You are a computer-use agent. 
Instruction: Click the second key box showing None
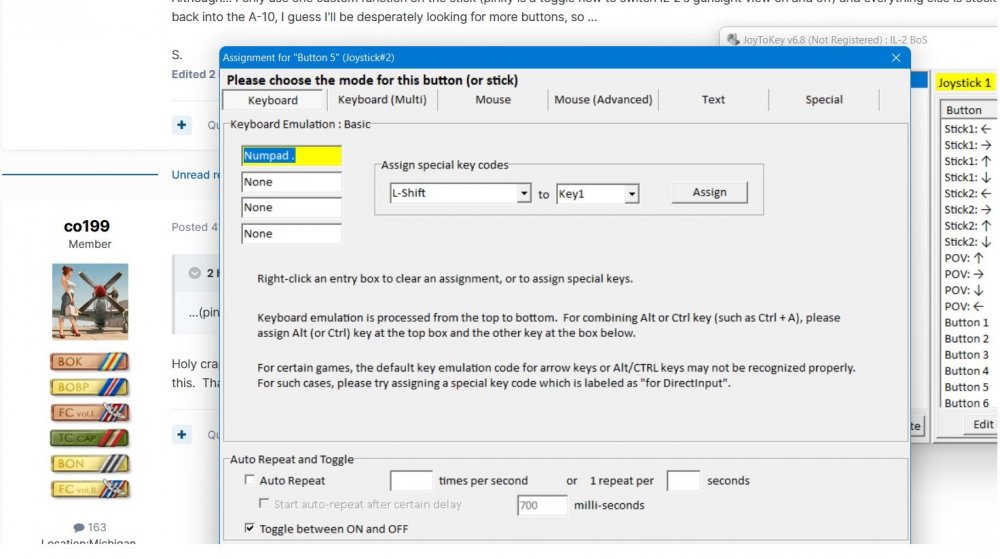pyautogui.click(x=291, y=182)
